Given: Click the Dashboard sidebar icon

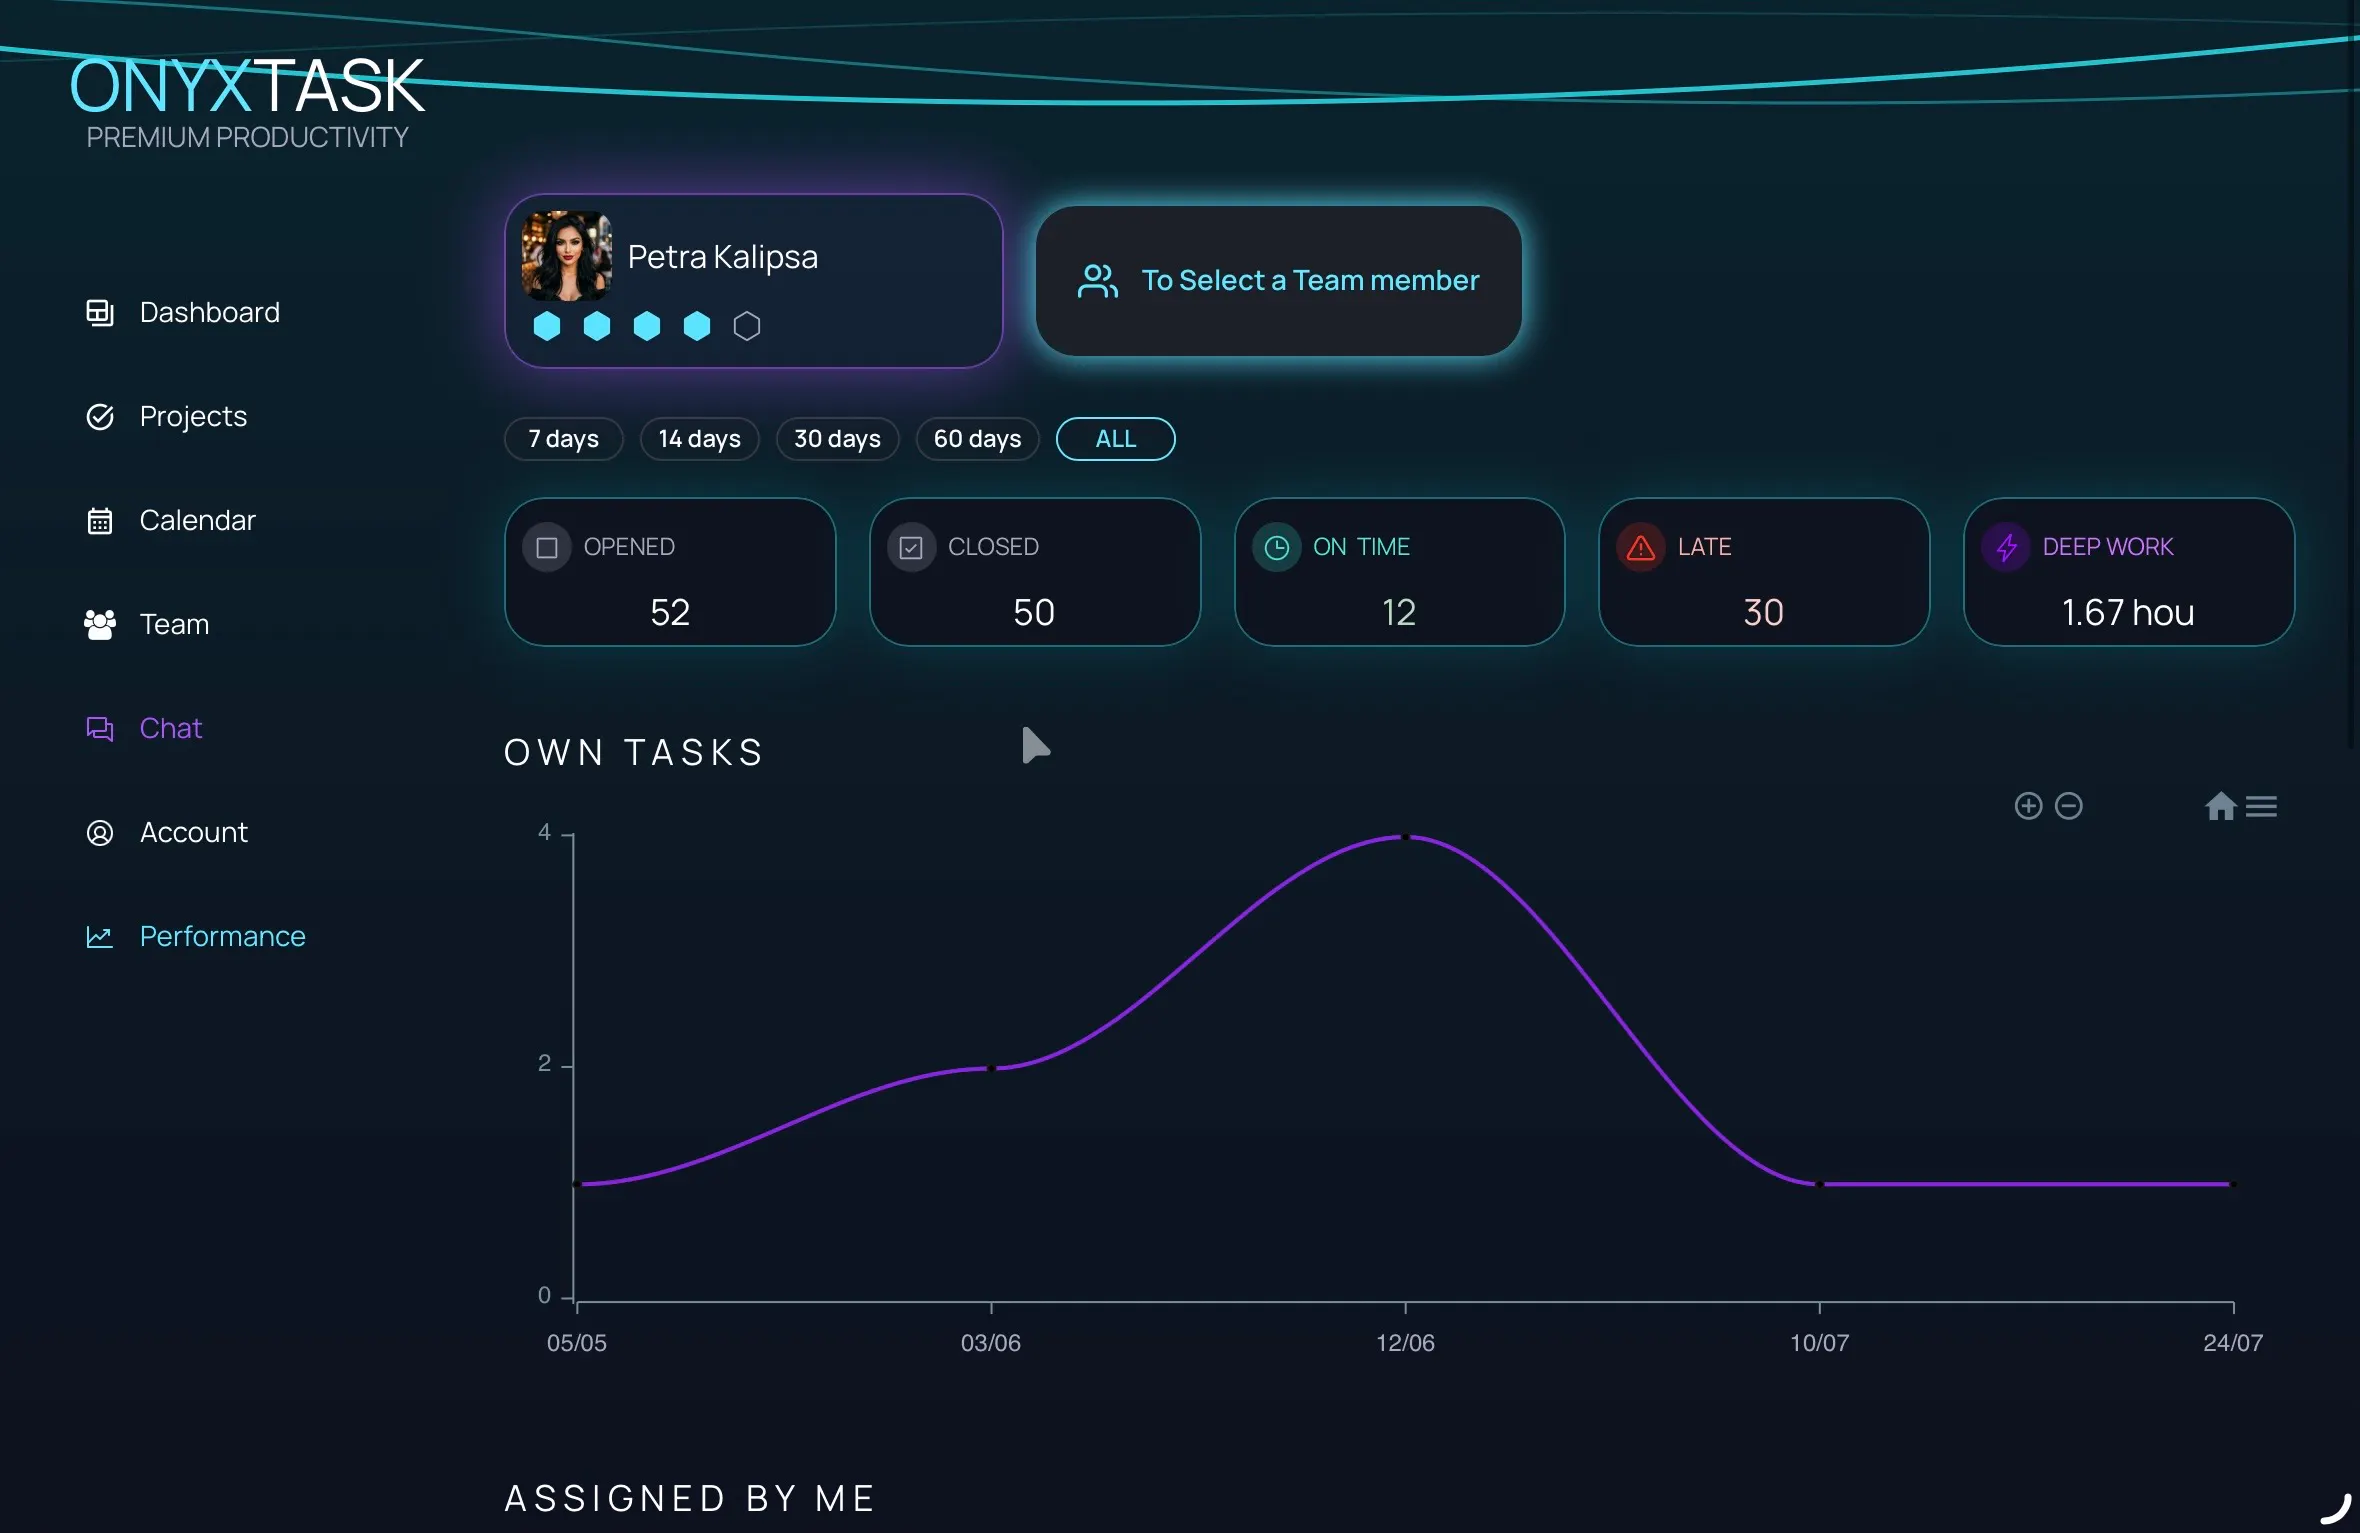Looking at the screenshot, I should 100,313.
